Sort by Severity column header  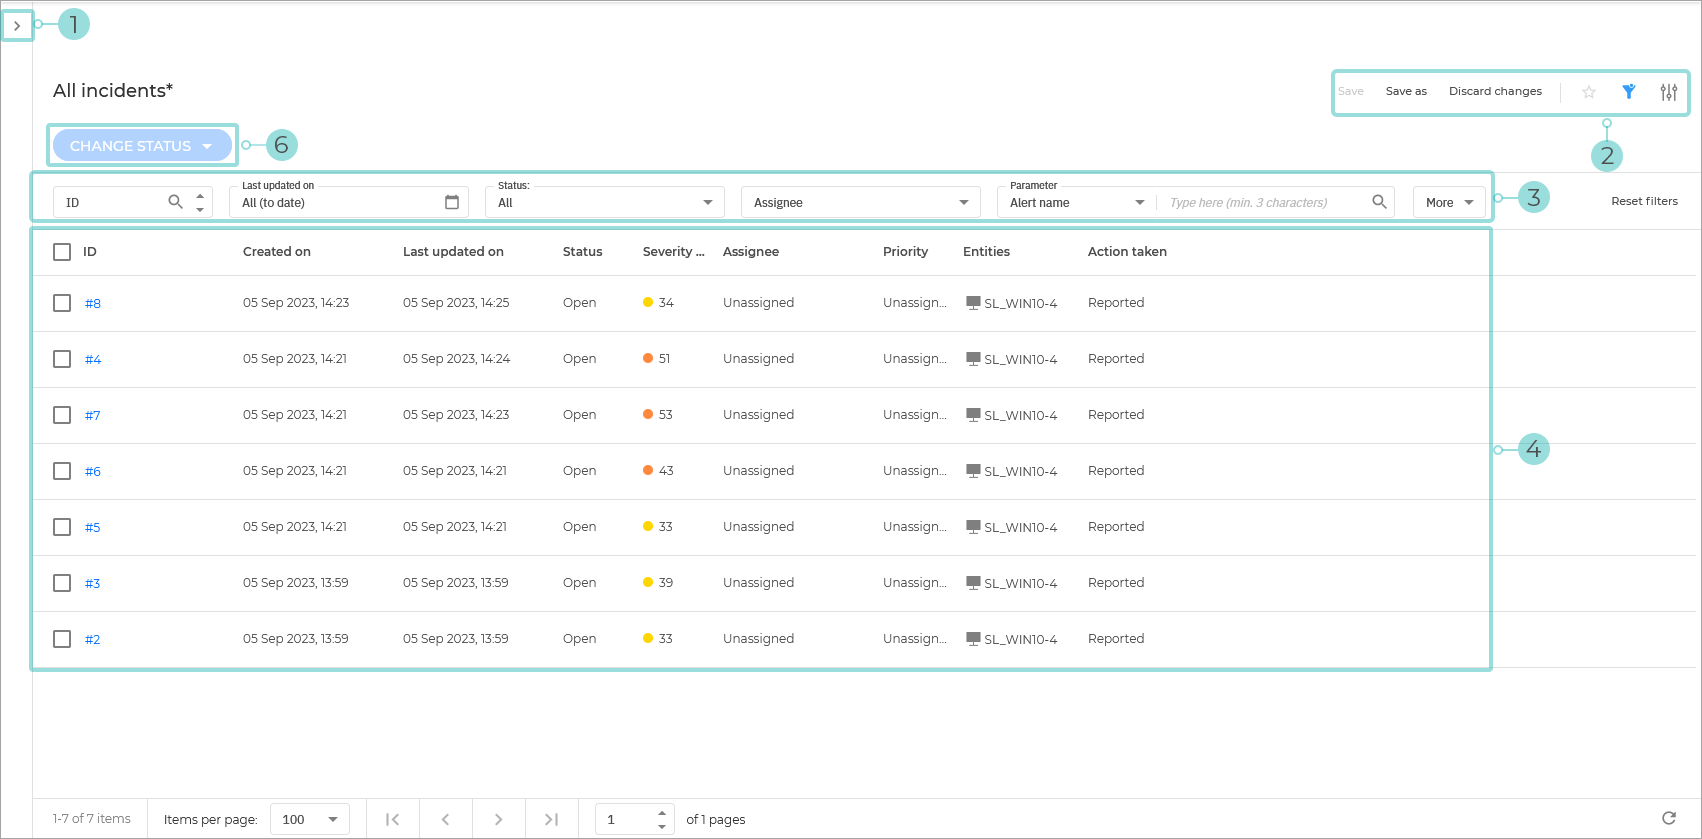(674, 252)
